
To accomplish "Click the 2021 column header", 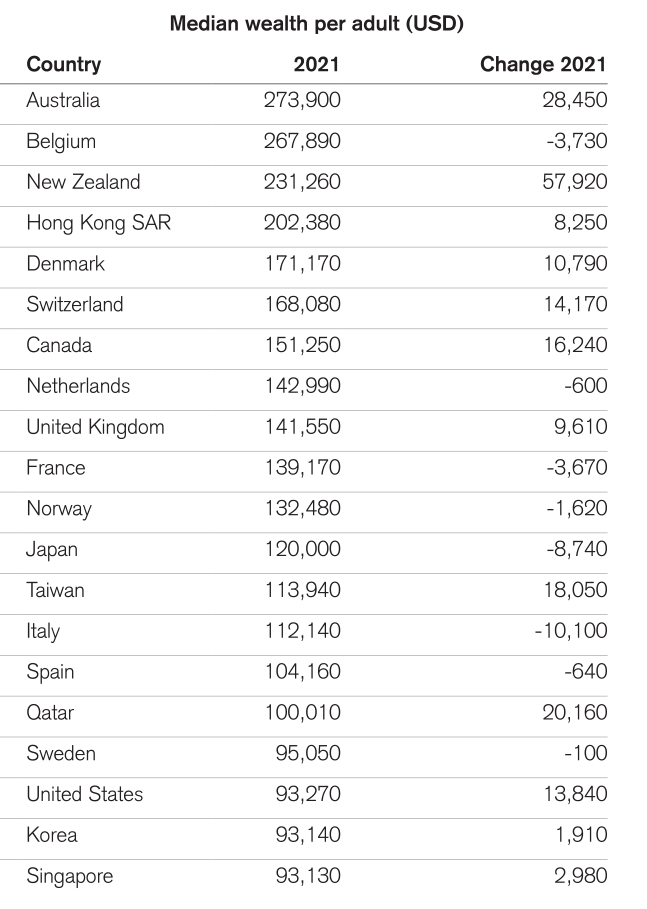I will point(316,64).
